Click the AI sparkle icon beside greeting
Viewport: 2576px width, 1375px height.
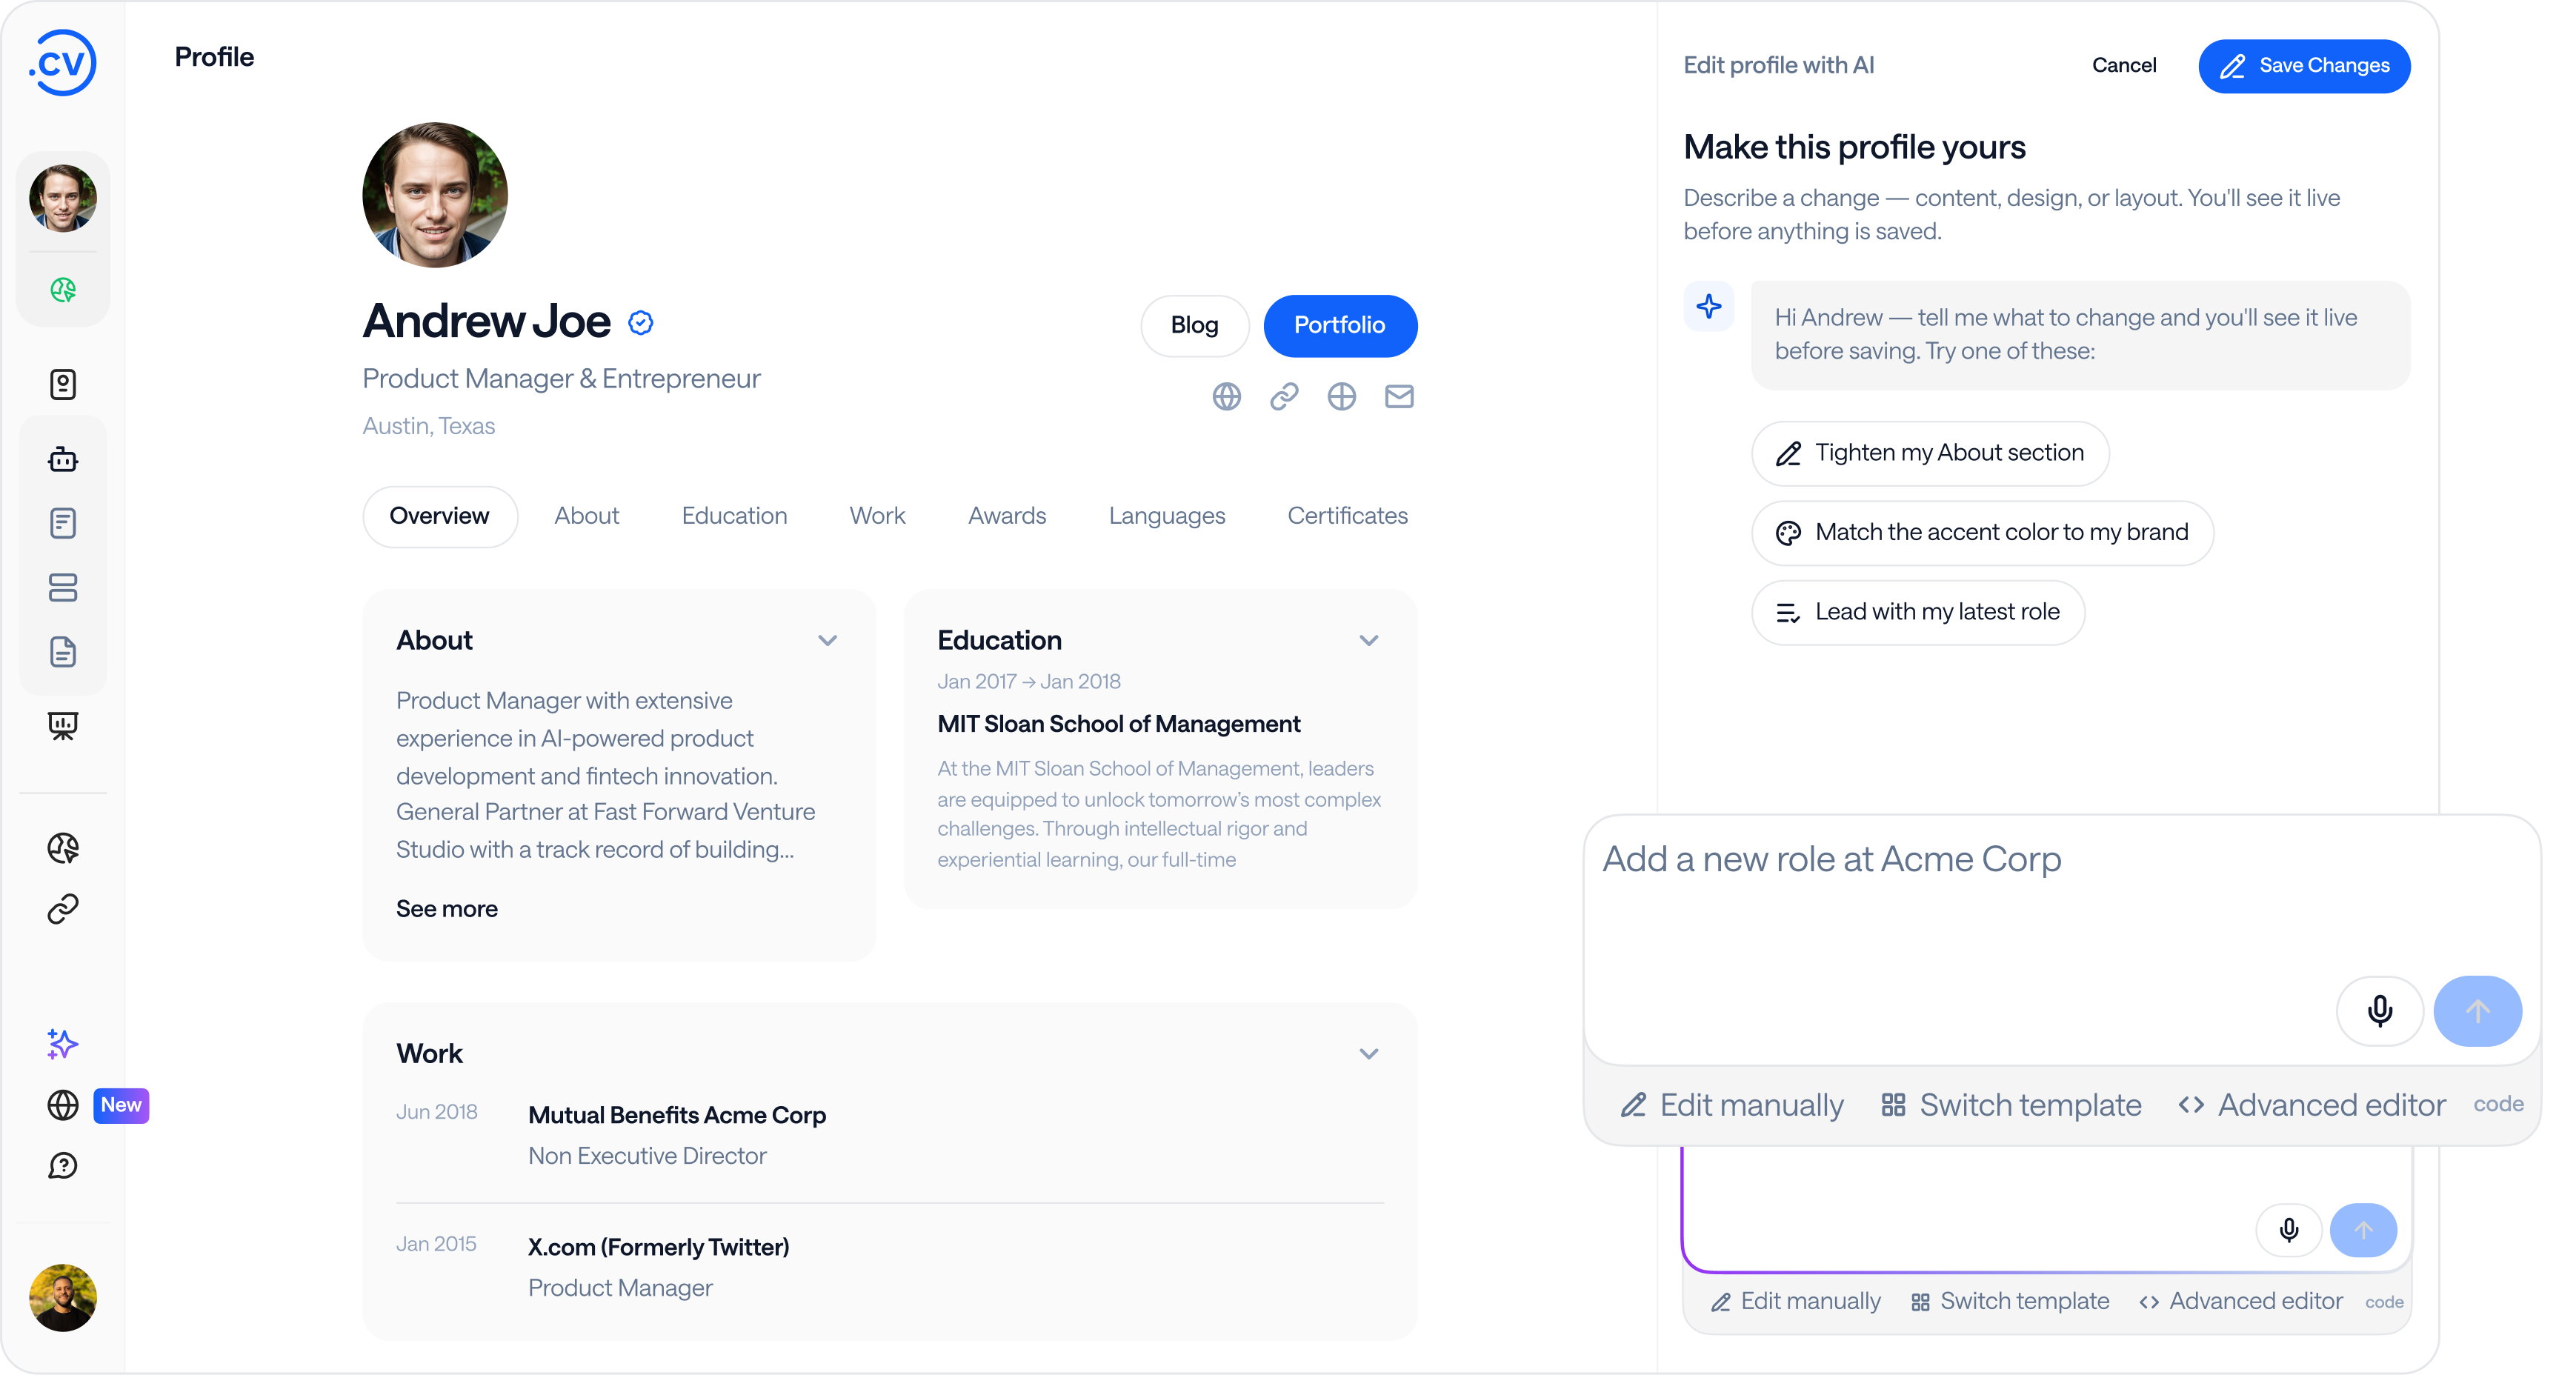[x=1709, y=306]
